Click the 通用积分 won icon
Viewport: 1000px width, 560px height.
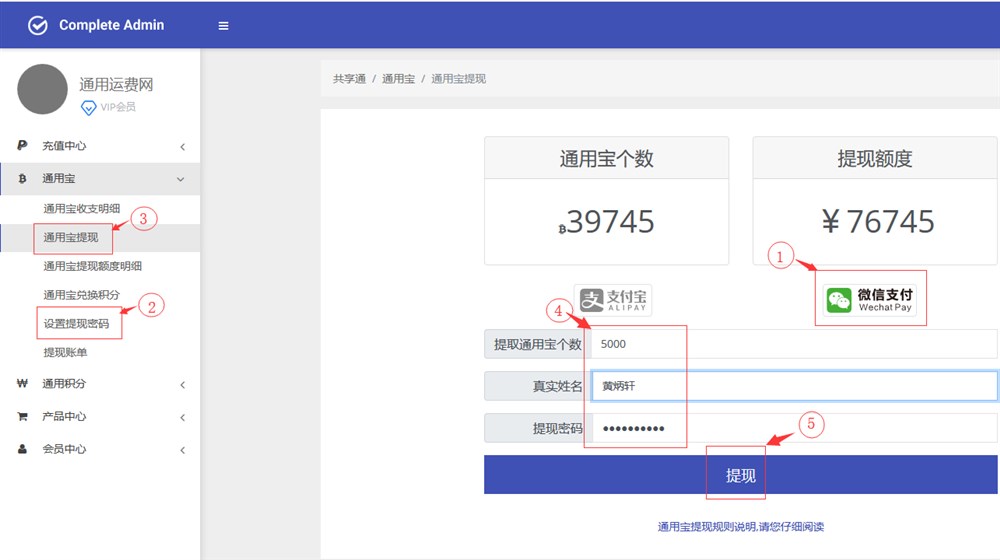[x=22, y=383]
